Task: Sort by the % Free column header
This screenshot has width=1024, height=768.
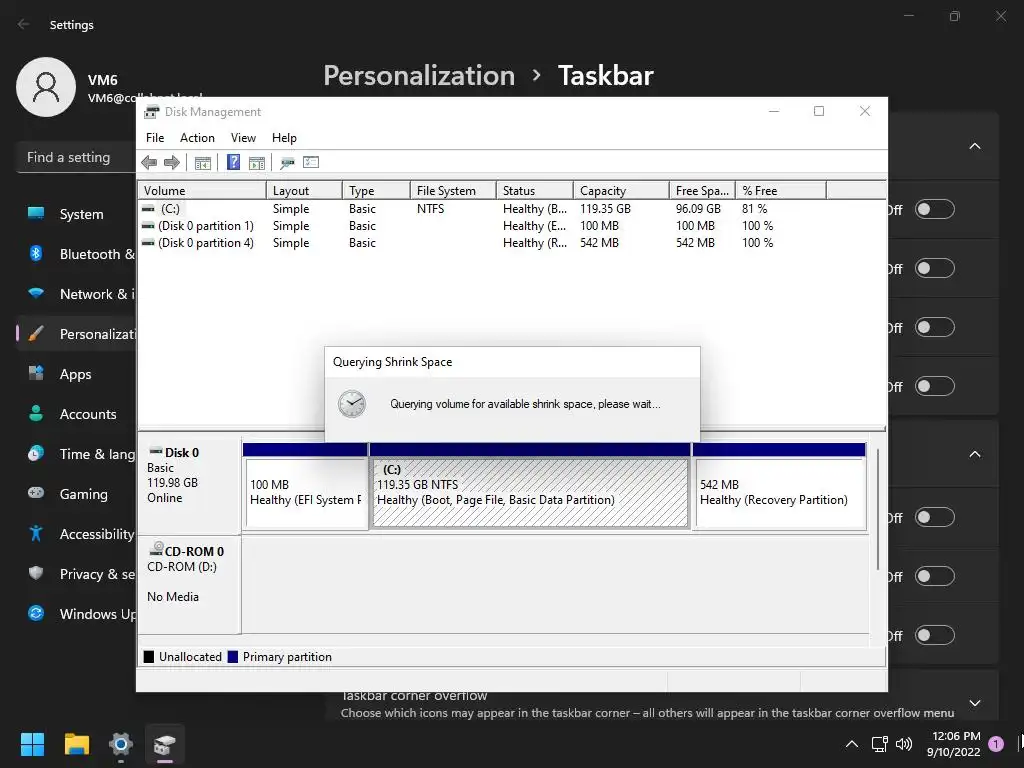Action: (x=780, y=191)
